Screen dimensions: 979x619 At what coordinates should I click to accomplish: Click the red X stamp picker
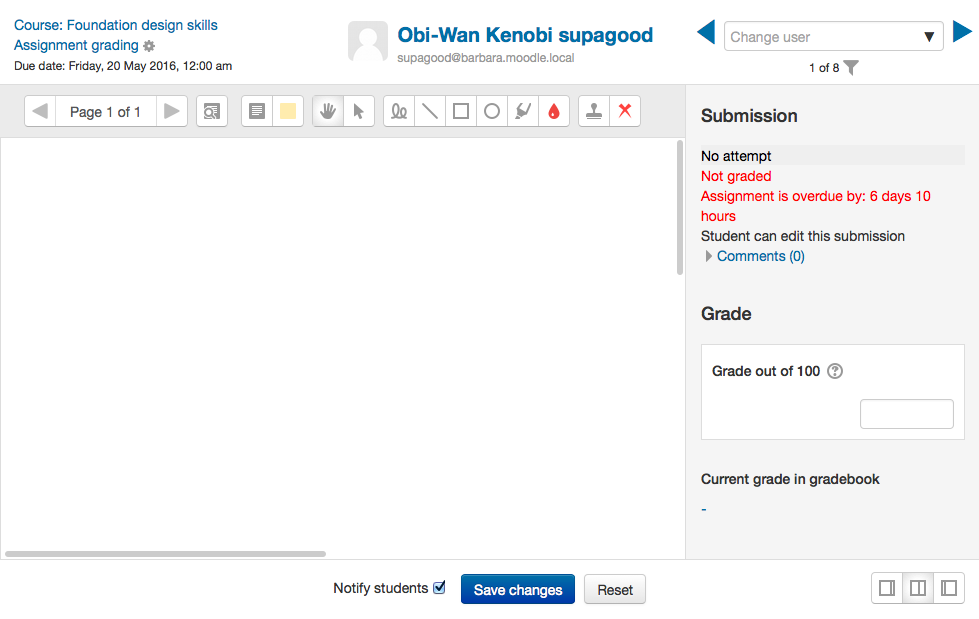point(625,112)
